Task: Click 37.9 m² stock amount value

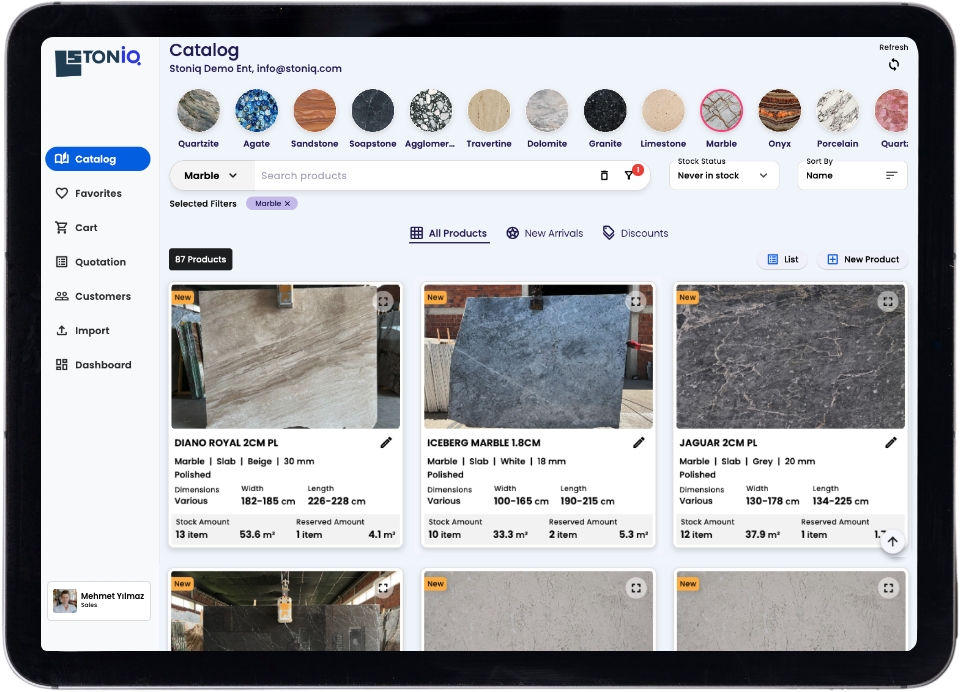Action: [x=762, y=535]
